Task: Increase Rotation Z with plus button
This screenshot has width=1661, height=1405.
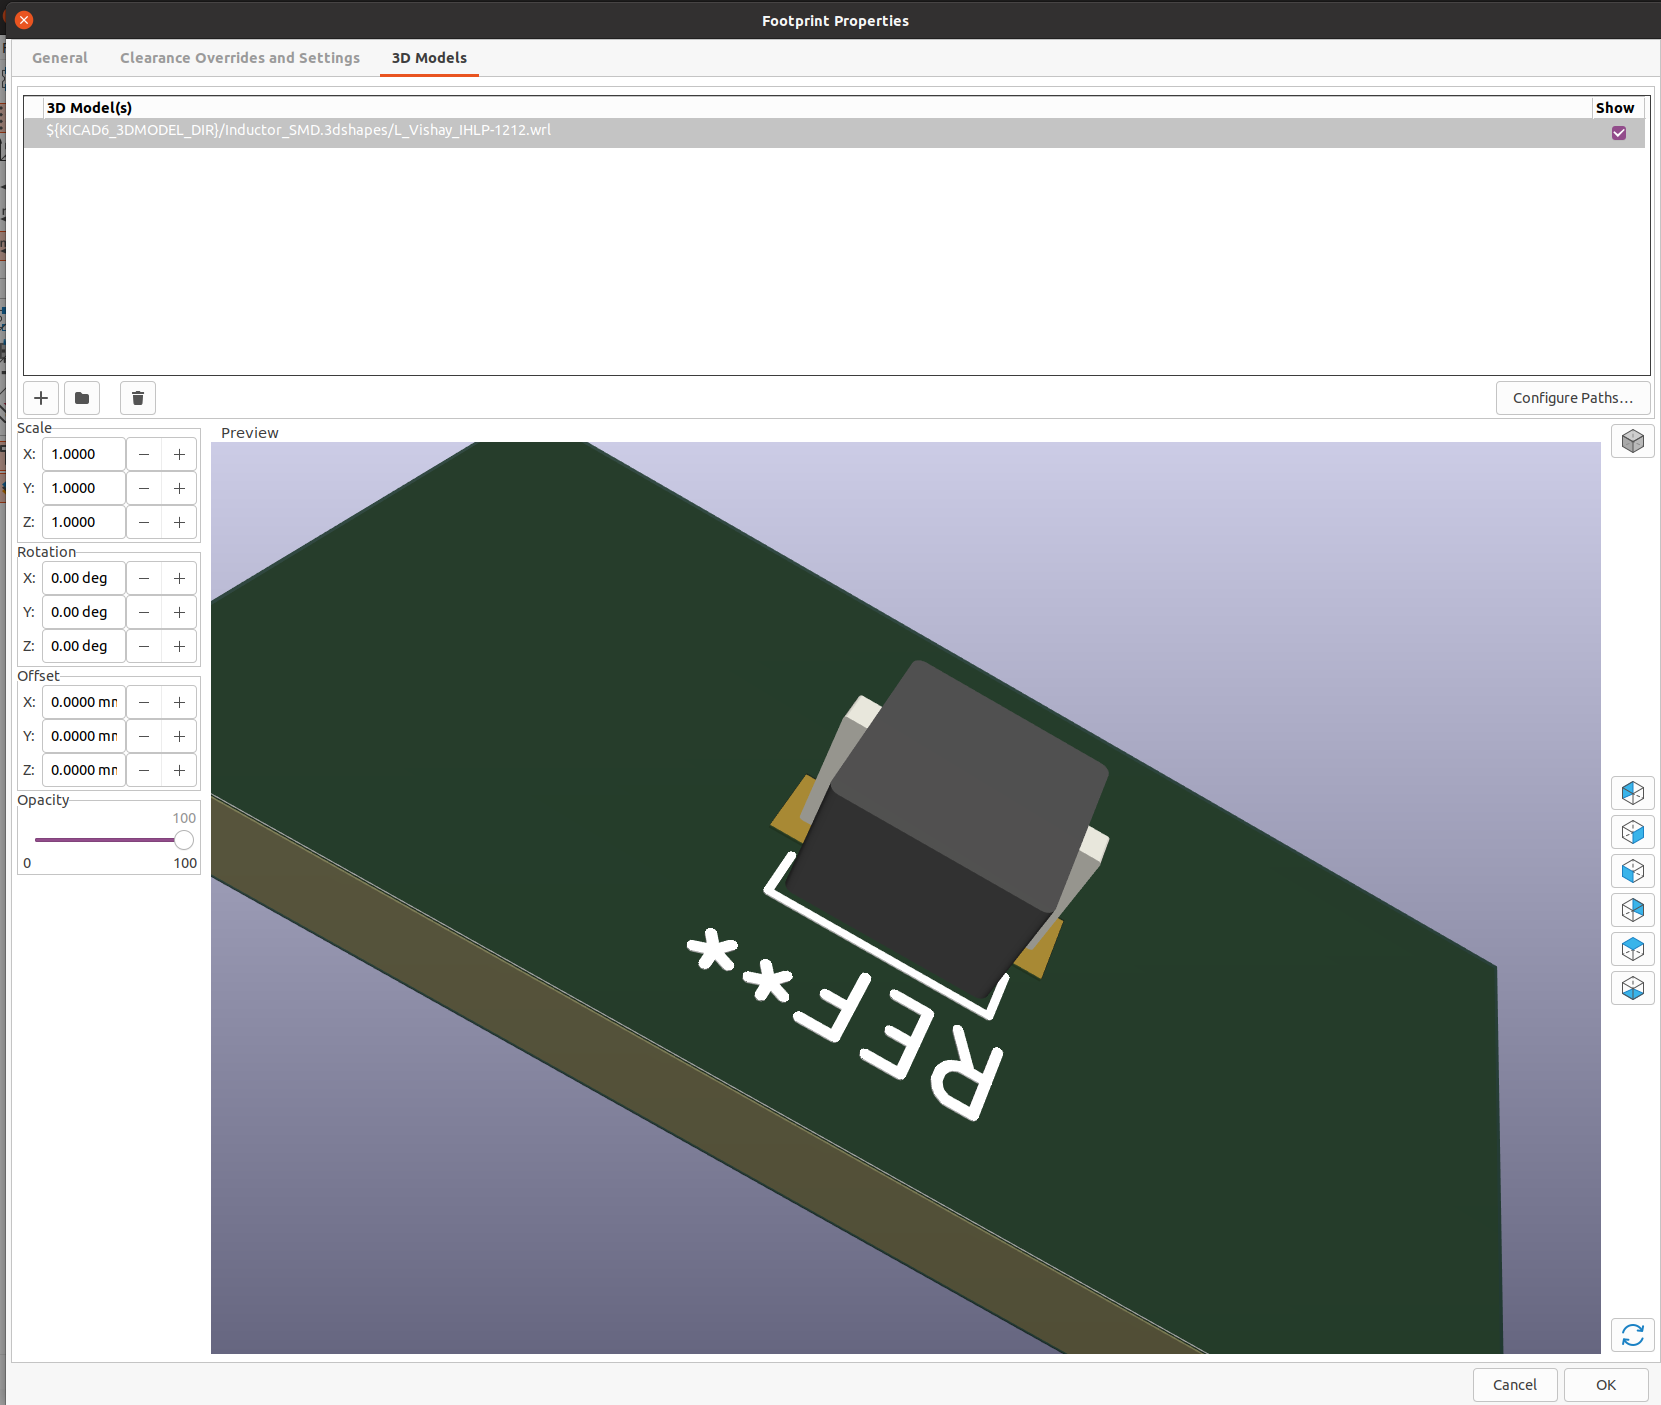Action: [x=179, y=646]
